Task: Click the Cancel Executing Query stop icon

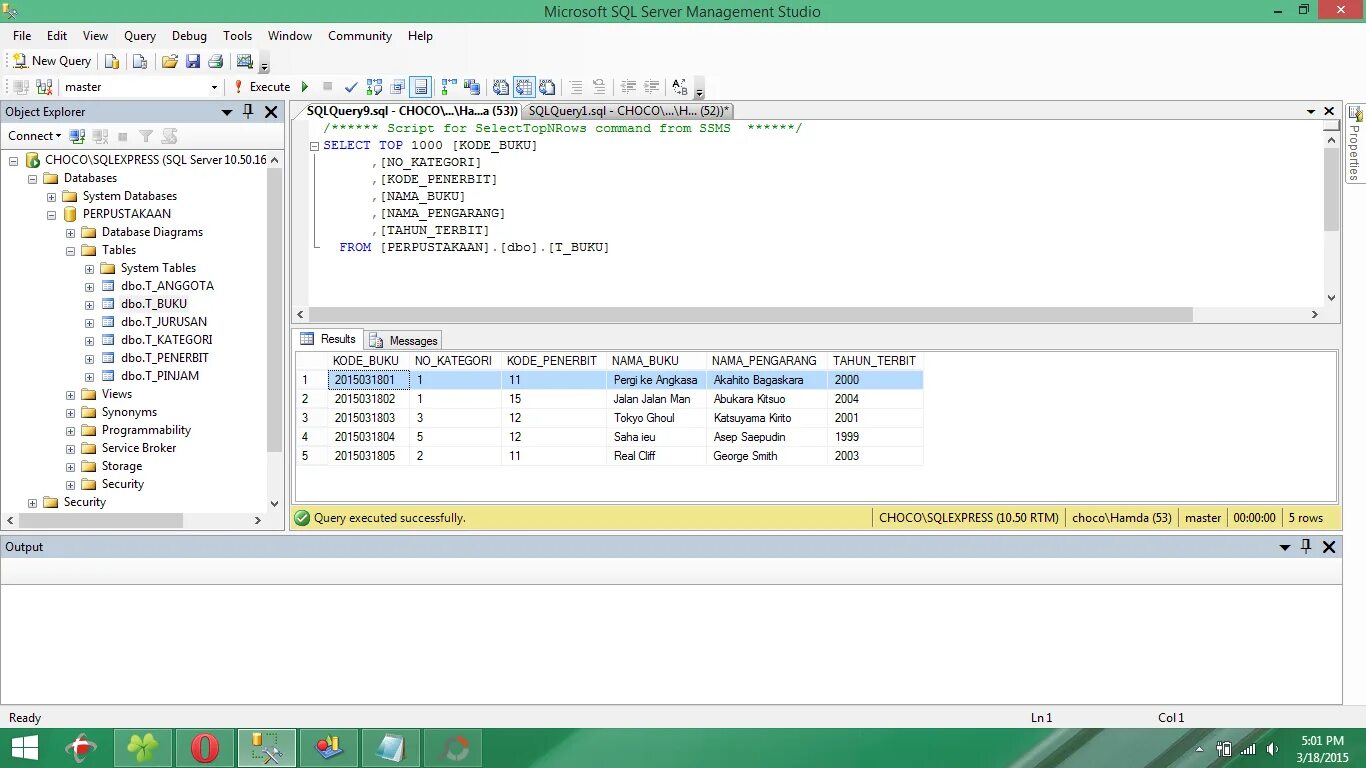Action: point(328,87)
